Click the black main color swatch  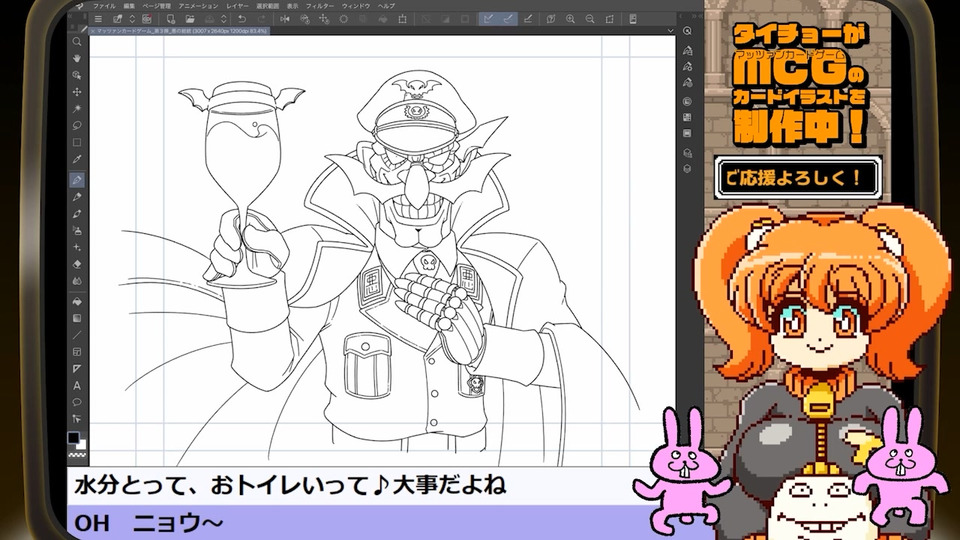(x=73, y=437)
